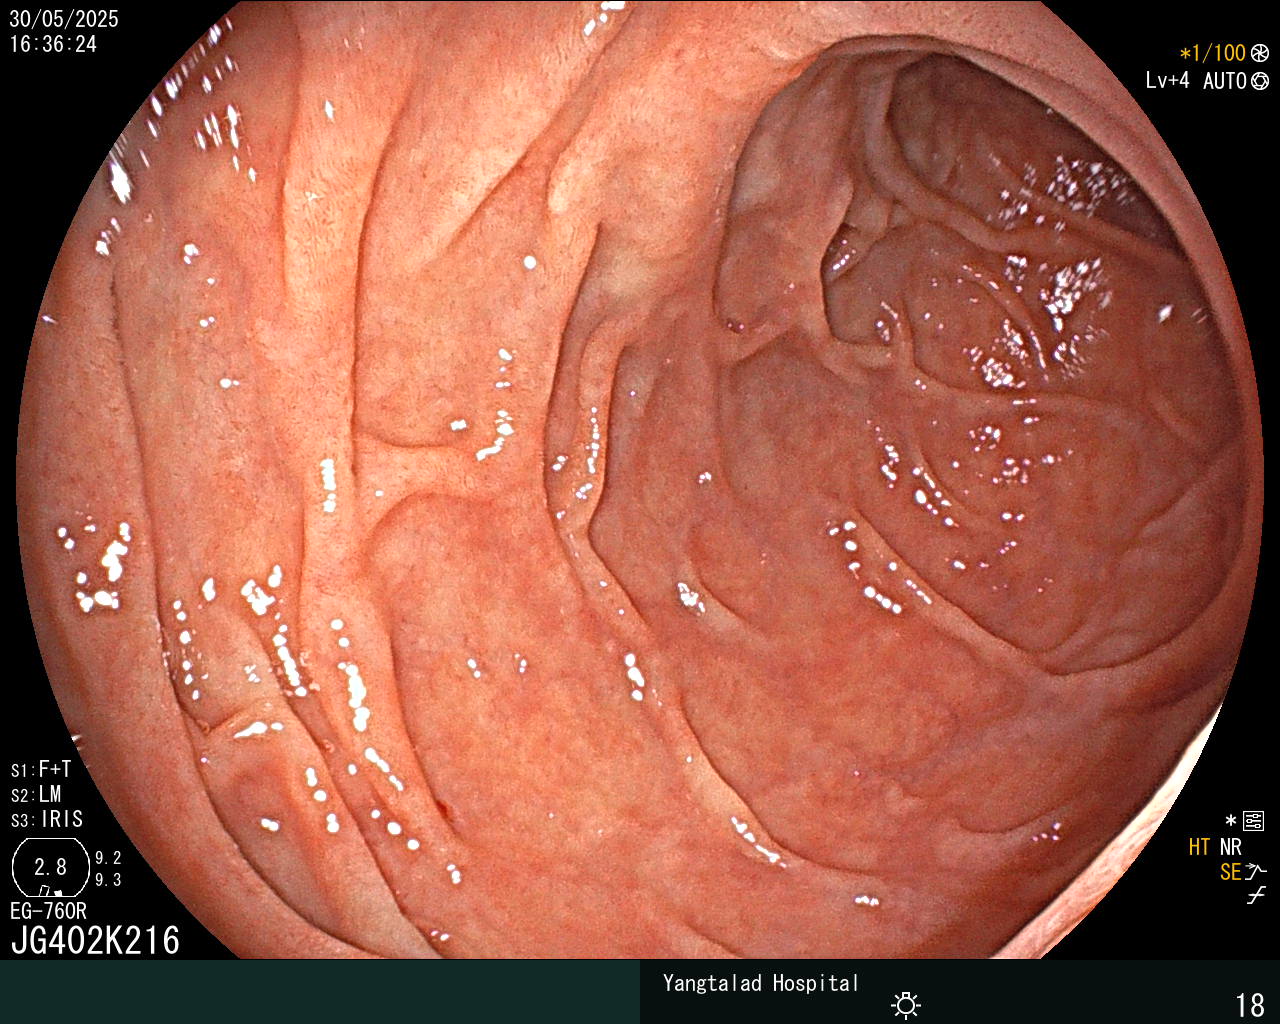Screen dimensions: 1280x1024
Task: Click the Lv+4 brightness level
Action: tap(1167, 80)
